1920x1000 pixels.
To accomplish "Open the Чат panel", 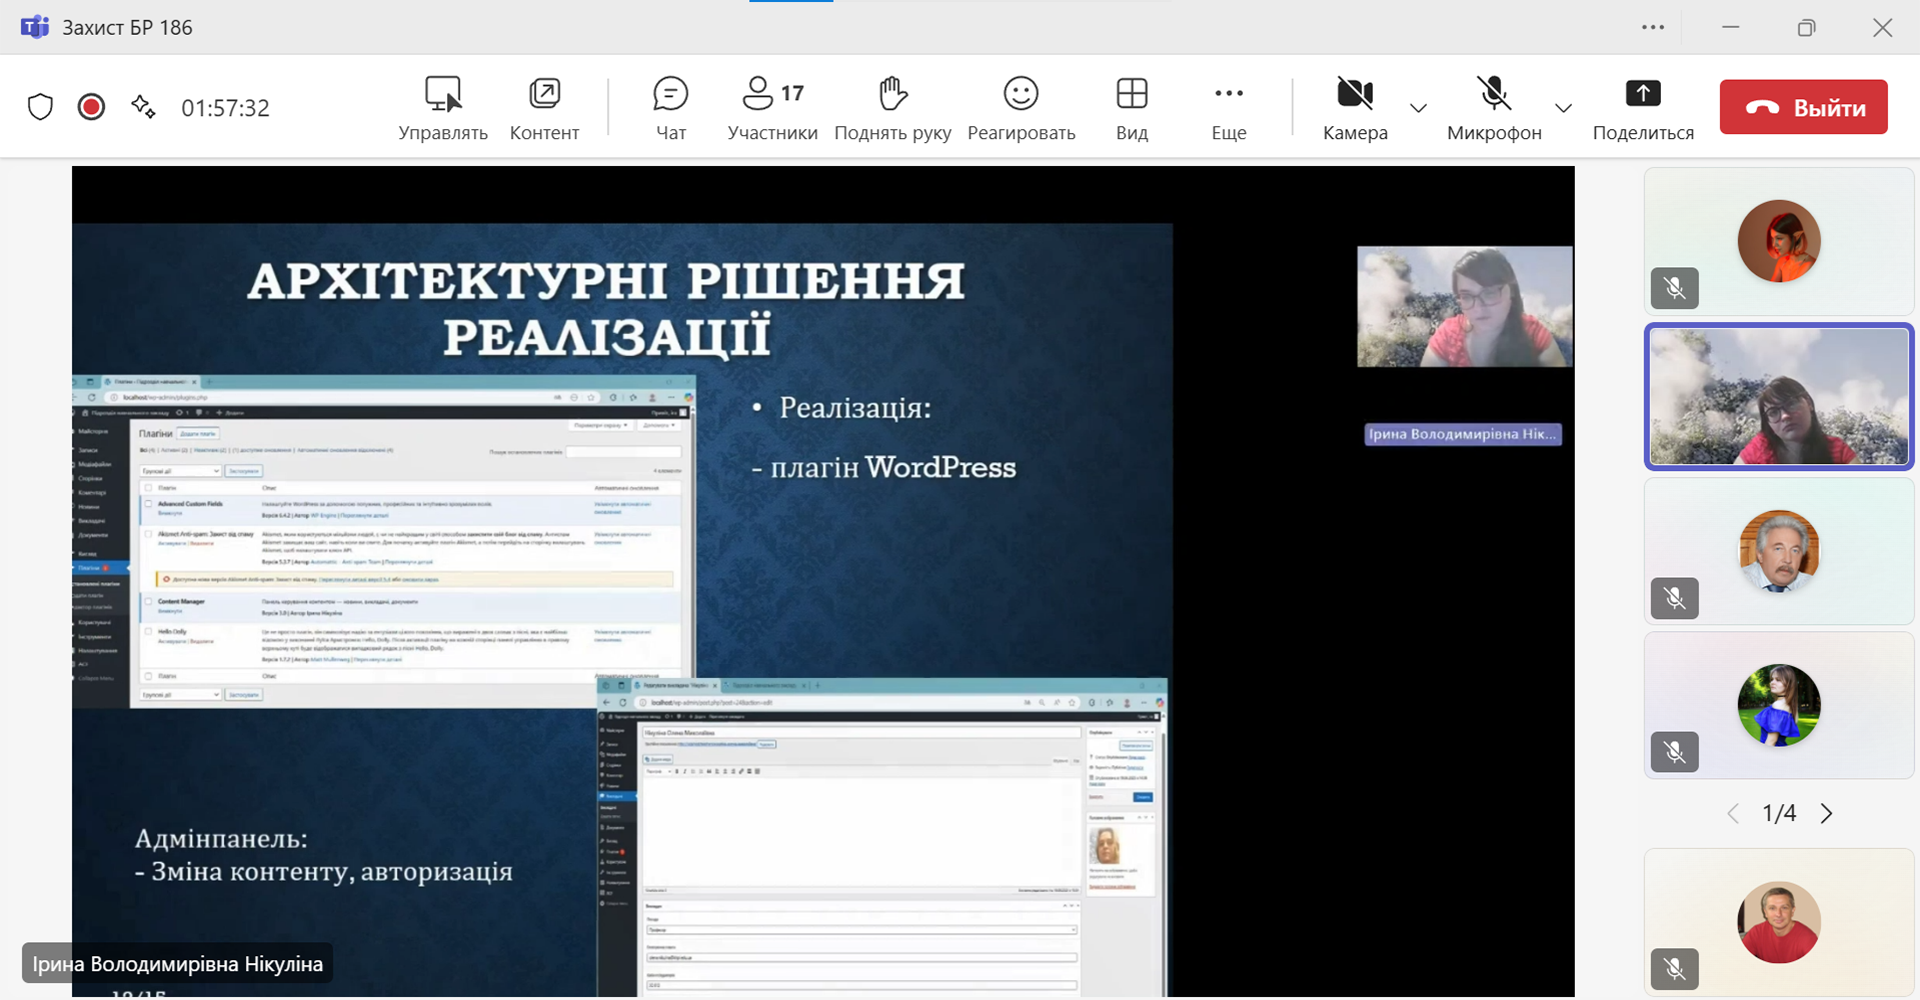I will (670, 108).
